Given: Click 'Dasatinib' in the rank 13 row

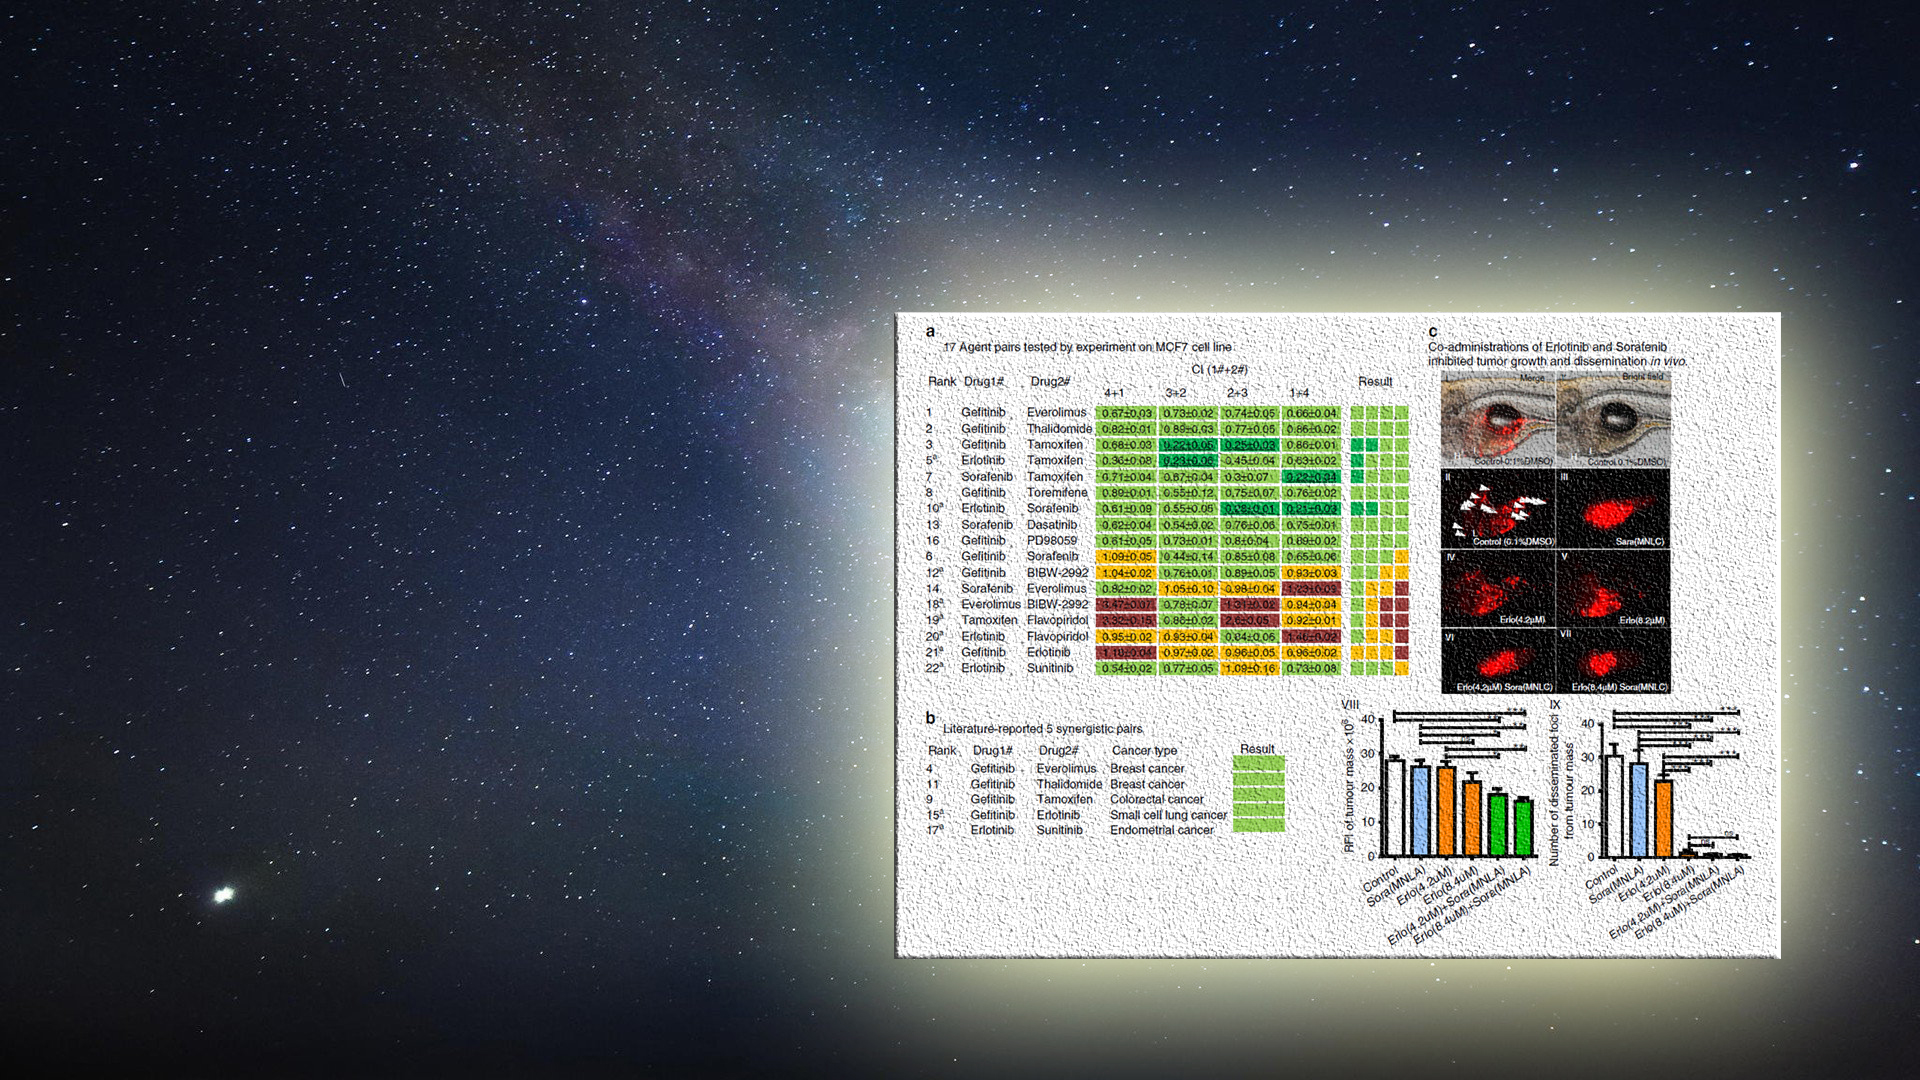Looking at the screenshot, I should (x=1052, y=524).
